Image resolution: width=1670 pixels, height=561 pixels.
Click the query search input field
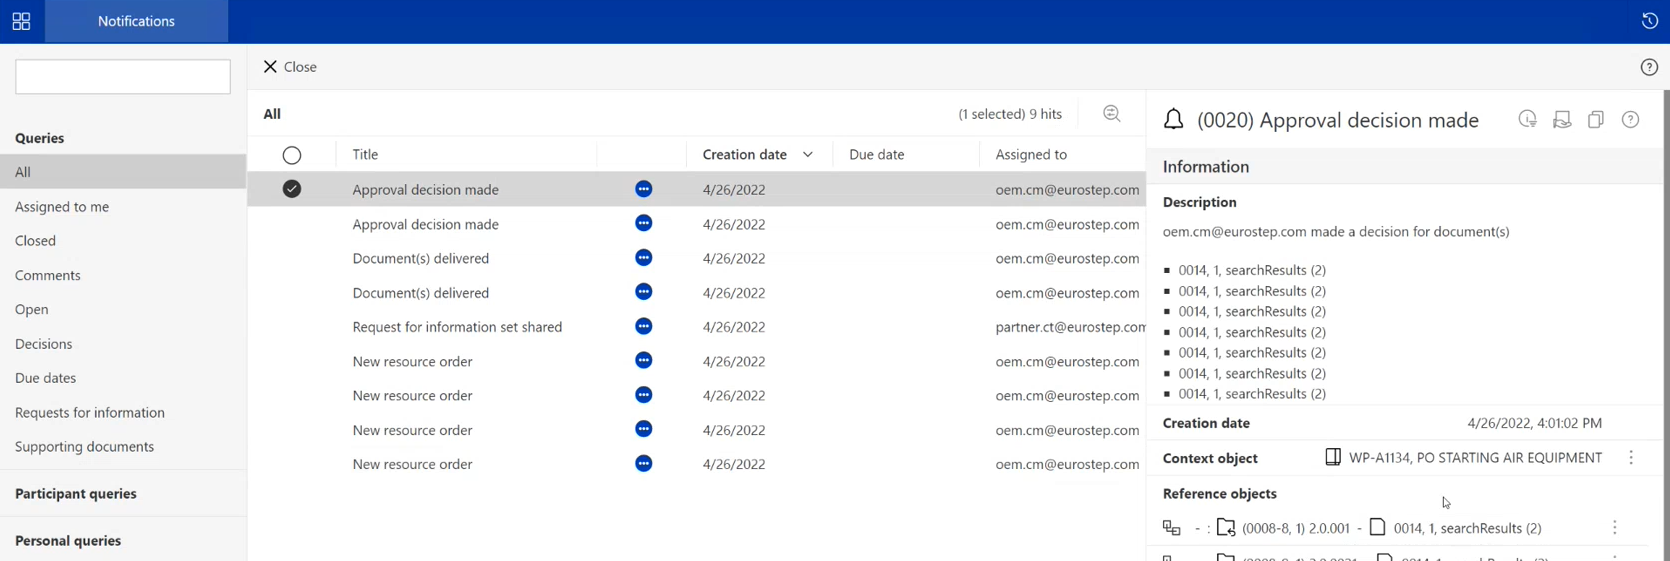pyautogui.click(x=122, y=77)
